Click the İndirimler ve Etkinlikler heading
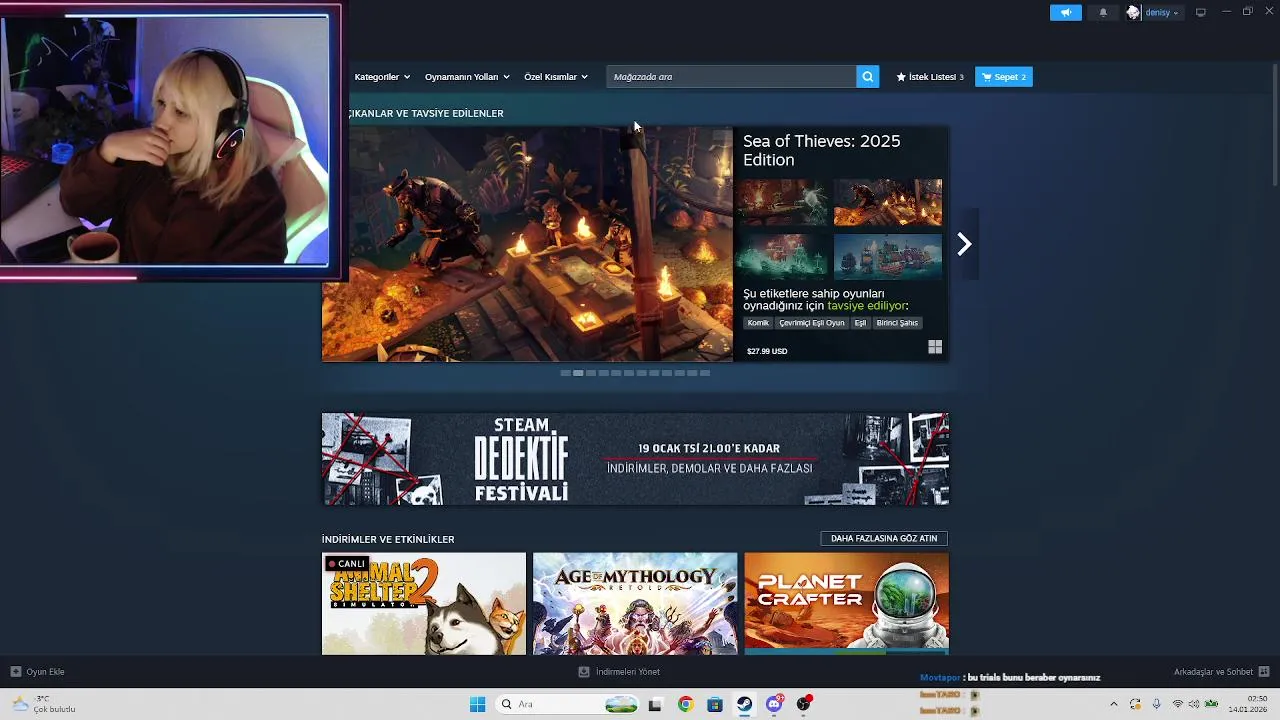Screen dimensions: 1280x720 coord(388,539)
